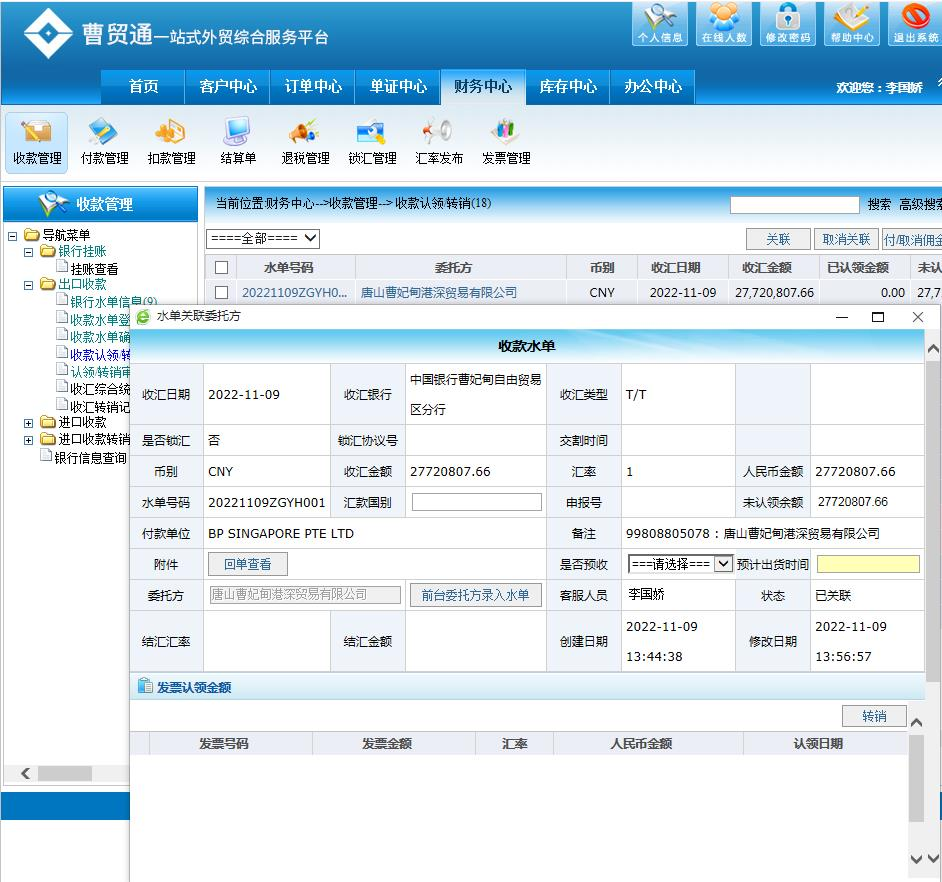Click the 转销 button

874,716
